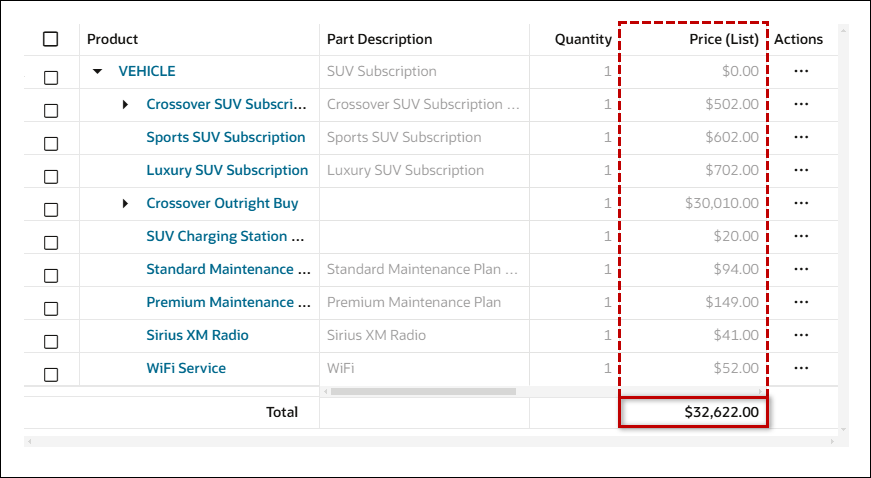This screenshot has width=871, height=478.
Task: Collapse the VEHICLE tree node
Action: (97, 72)
